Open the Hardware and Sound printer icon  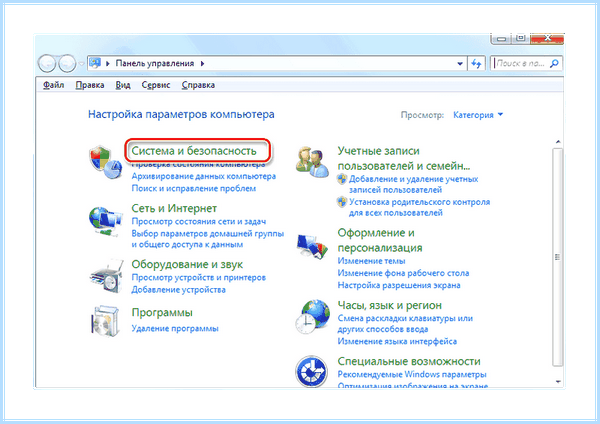[x=106, y=276]
